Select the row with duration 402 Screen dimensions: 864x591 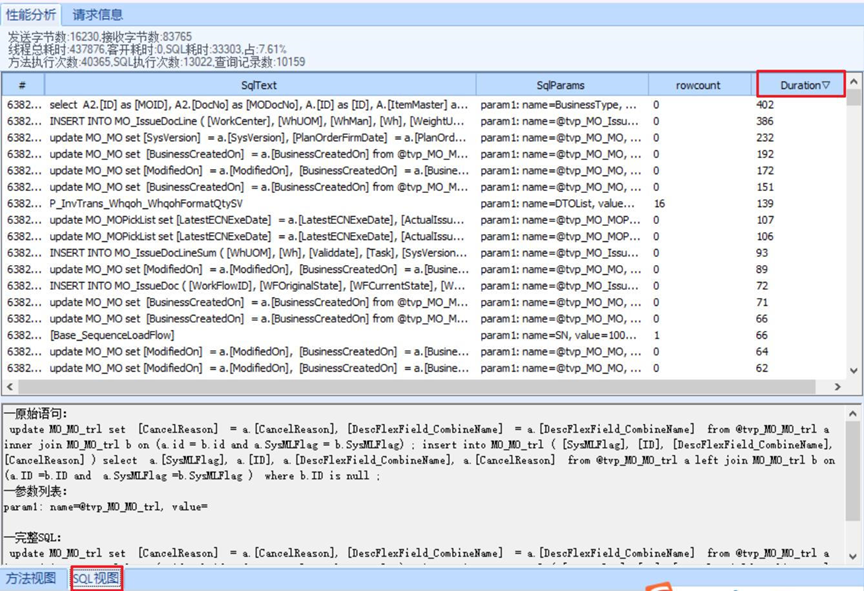260,104
